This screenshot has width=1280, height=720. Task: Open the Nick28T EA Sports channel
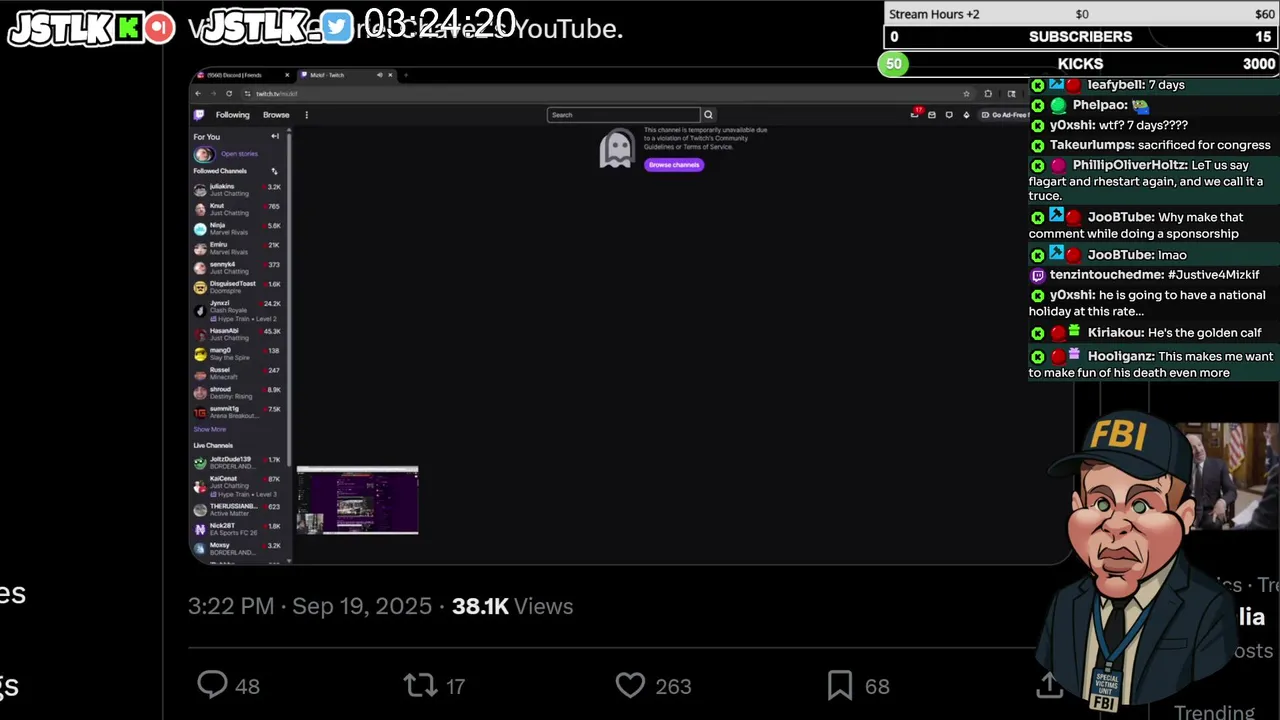click(238, 528)
